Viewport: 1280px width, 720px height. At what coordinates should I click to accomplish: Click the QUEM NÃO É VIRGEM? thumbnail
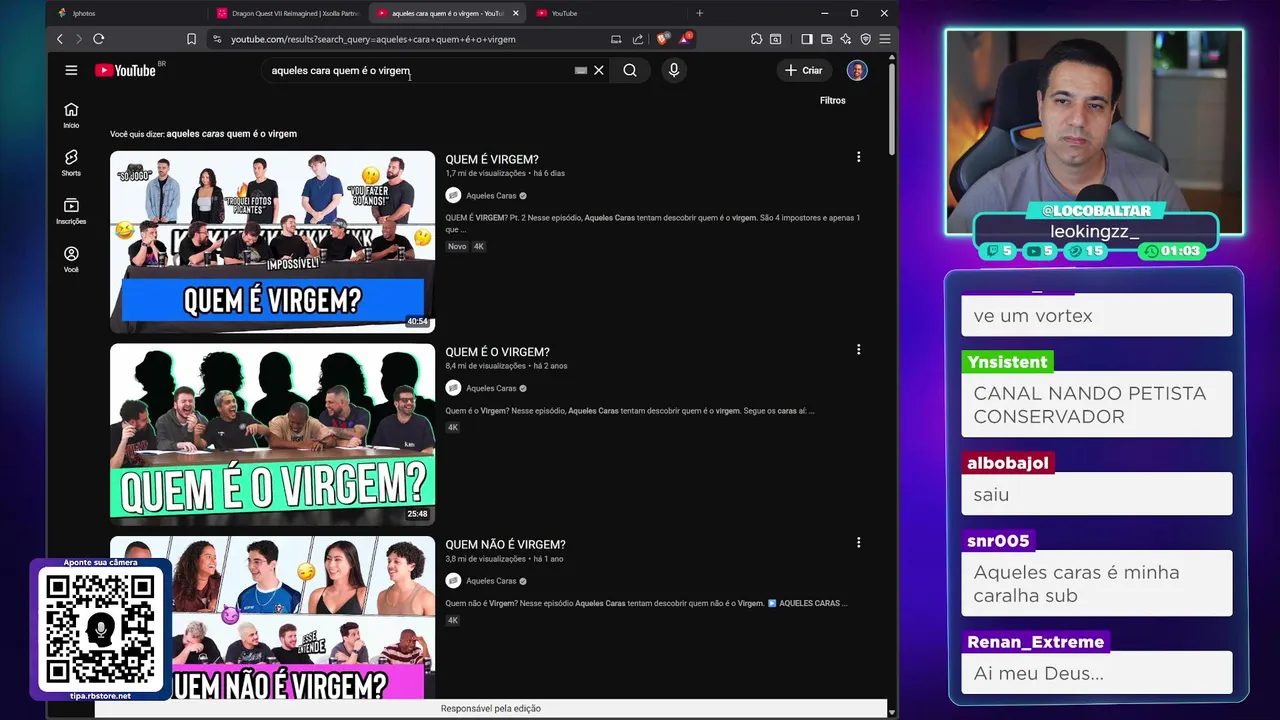(x=273, y=618)
